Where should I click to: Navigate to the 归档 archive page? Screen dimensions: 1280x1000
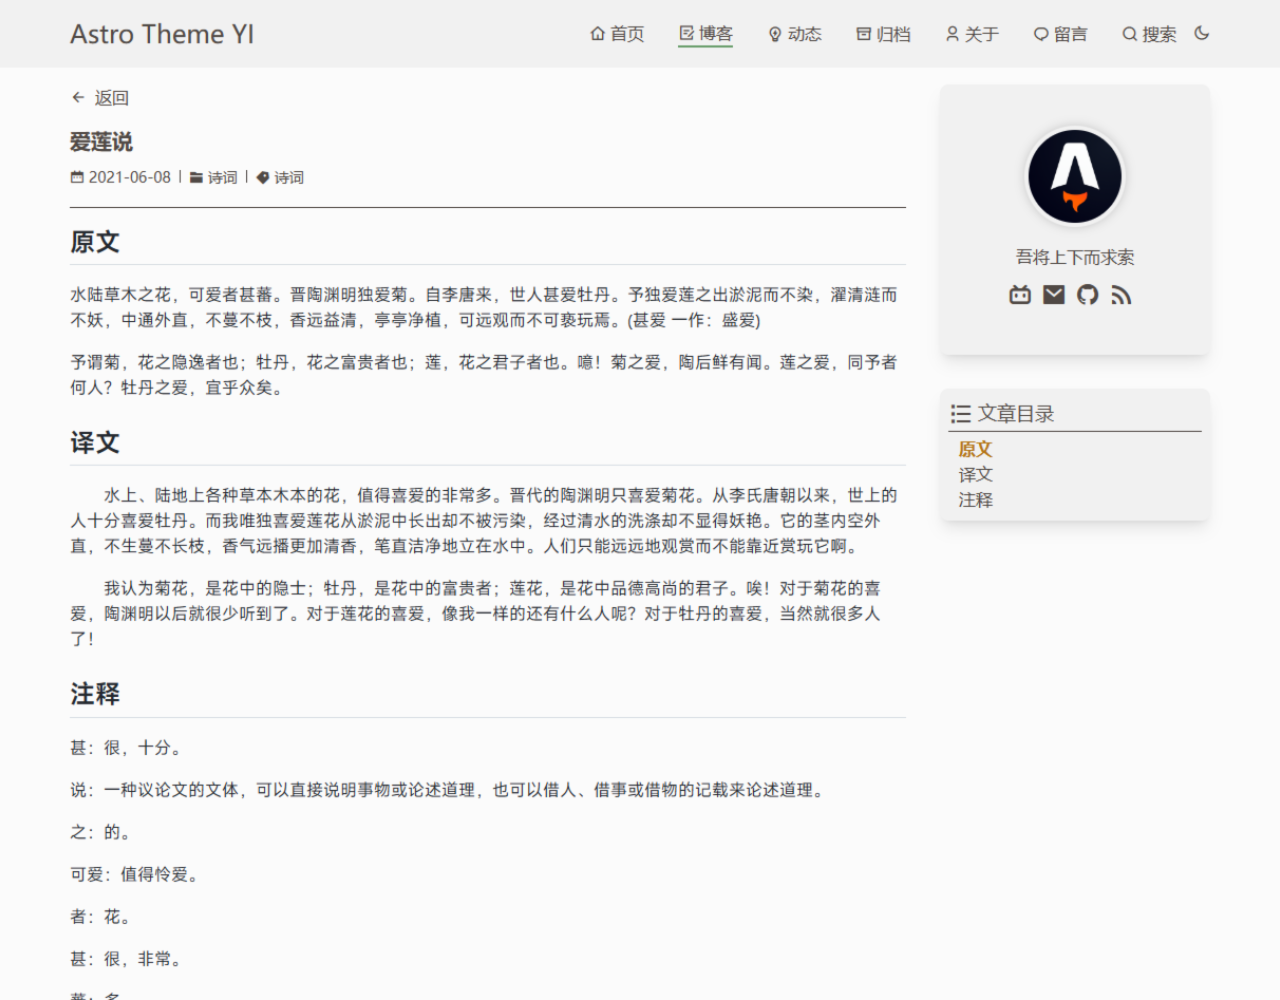(x=883, y=34)
